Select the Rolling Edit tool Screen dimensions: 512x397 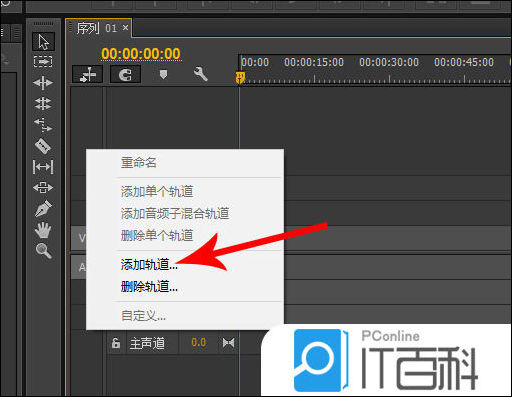(43, 104)
